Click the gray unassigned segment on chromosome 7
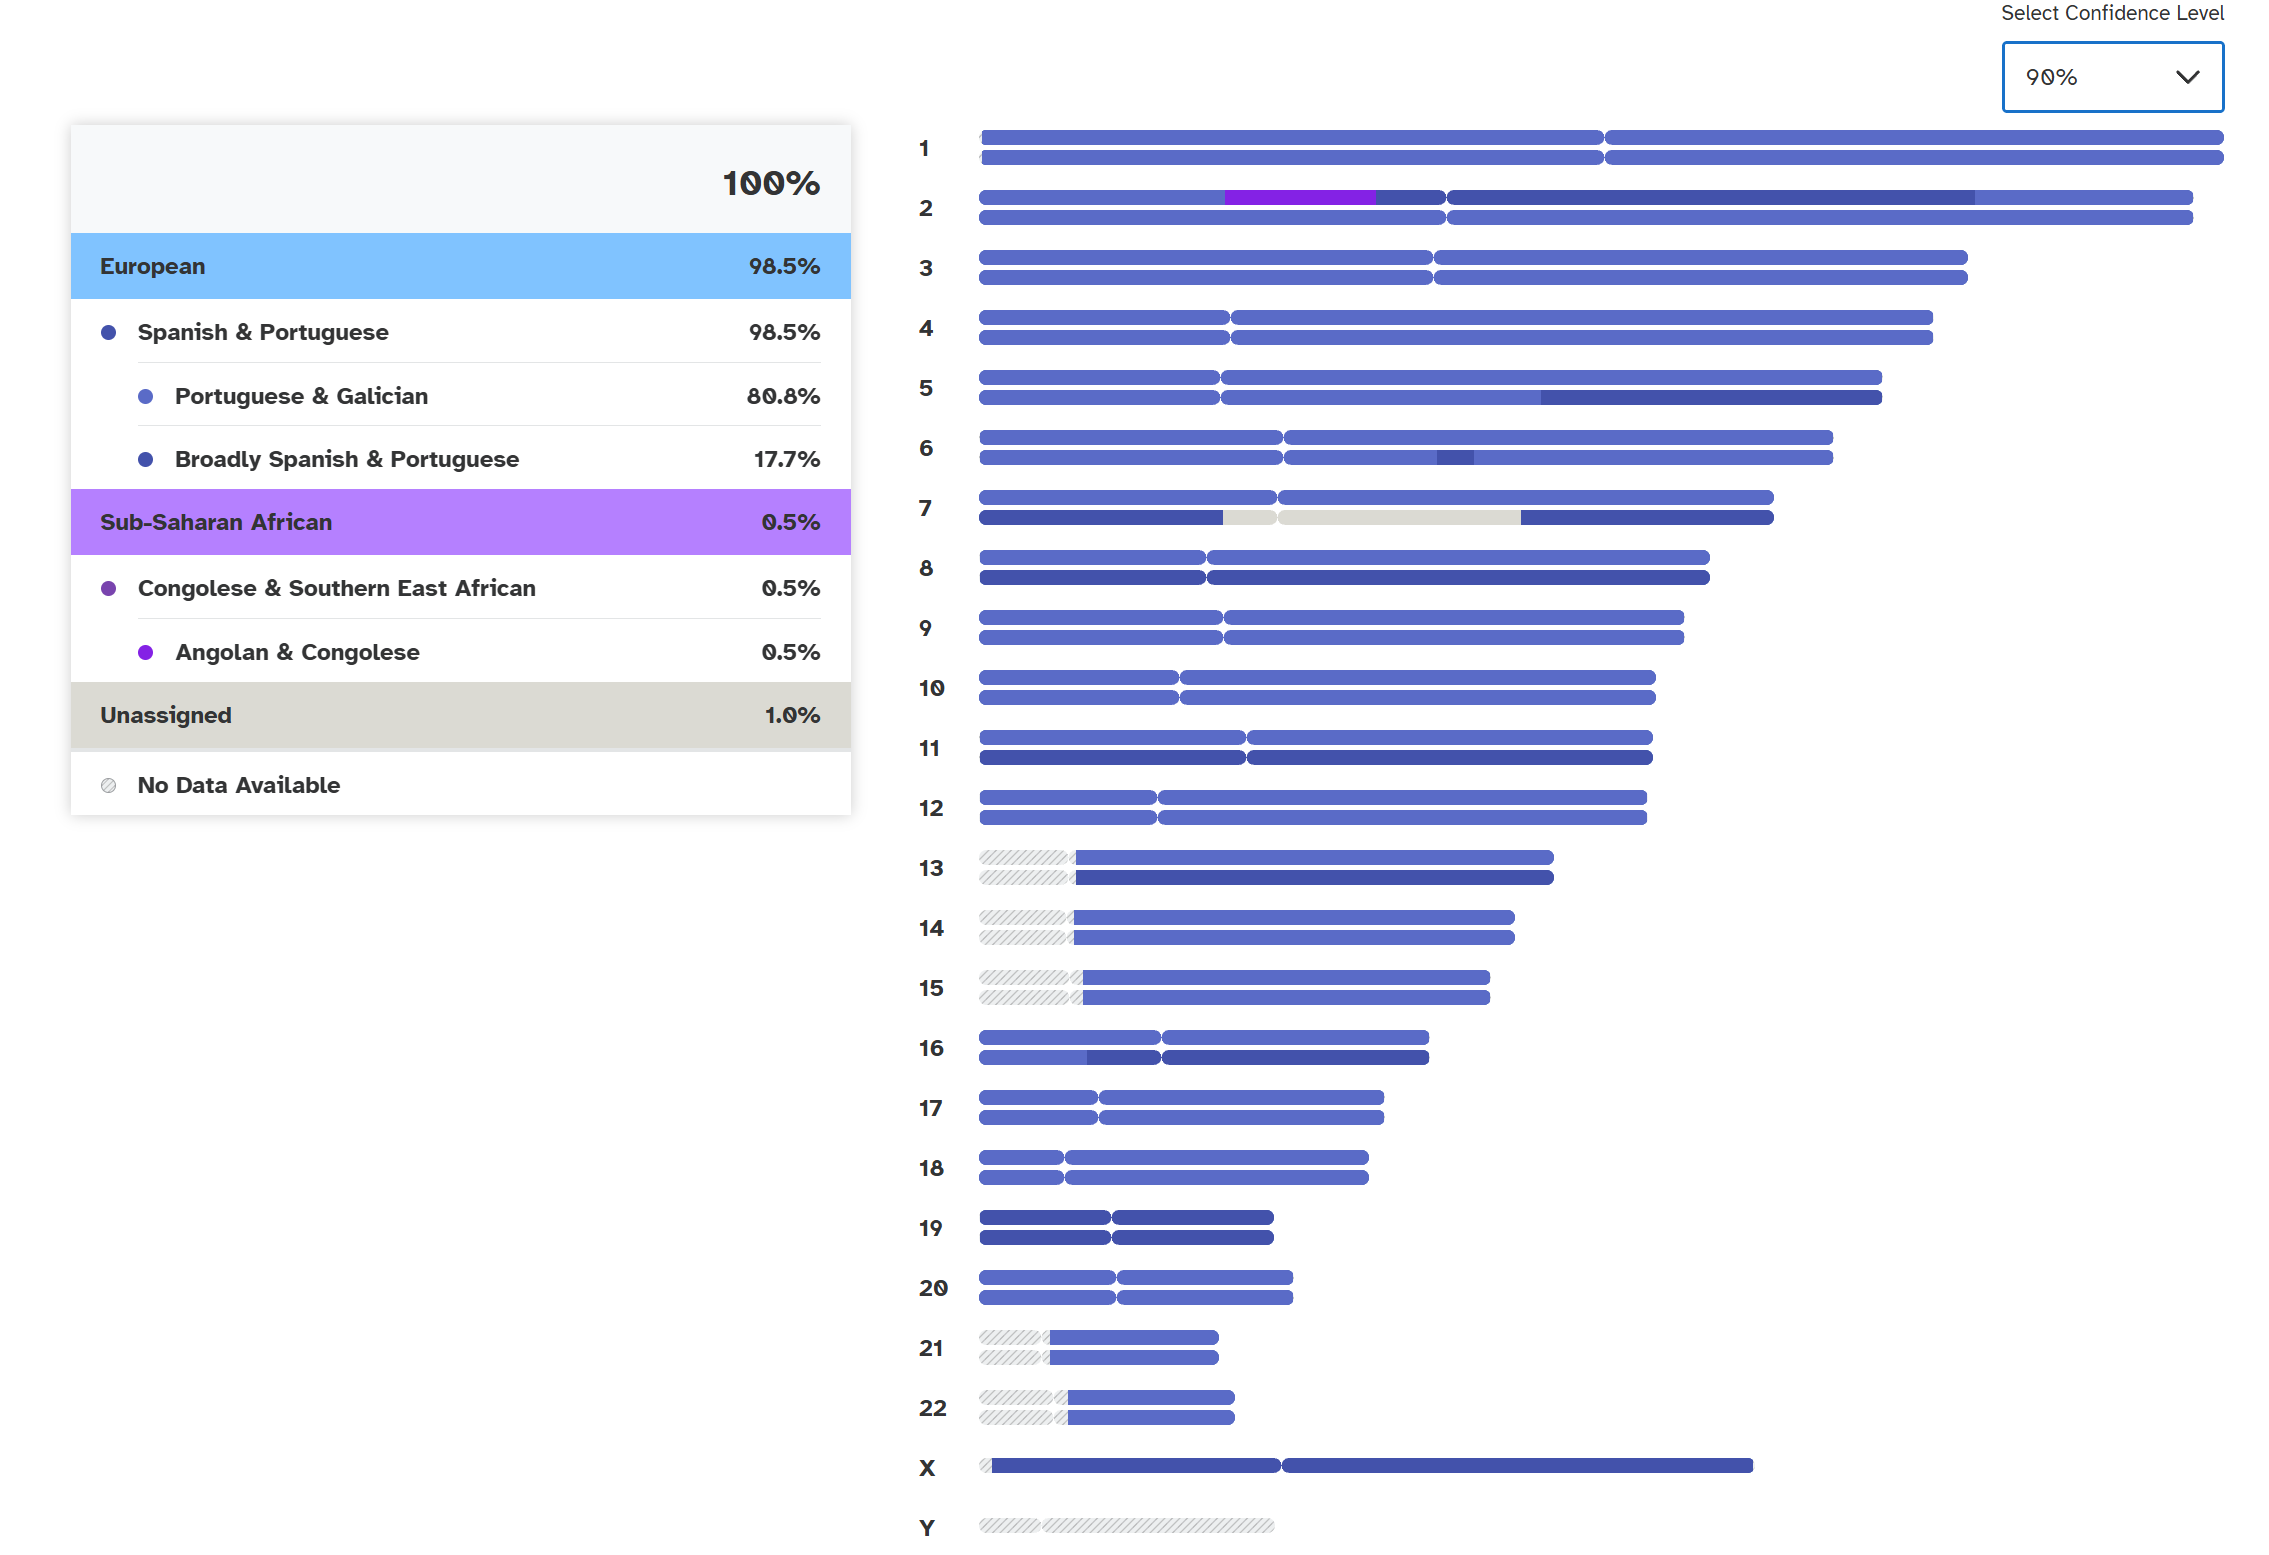This screenshot has height=1555, width=2269. coord(1398,518)
